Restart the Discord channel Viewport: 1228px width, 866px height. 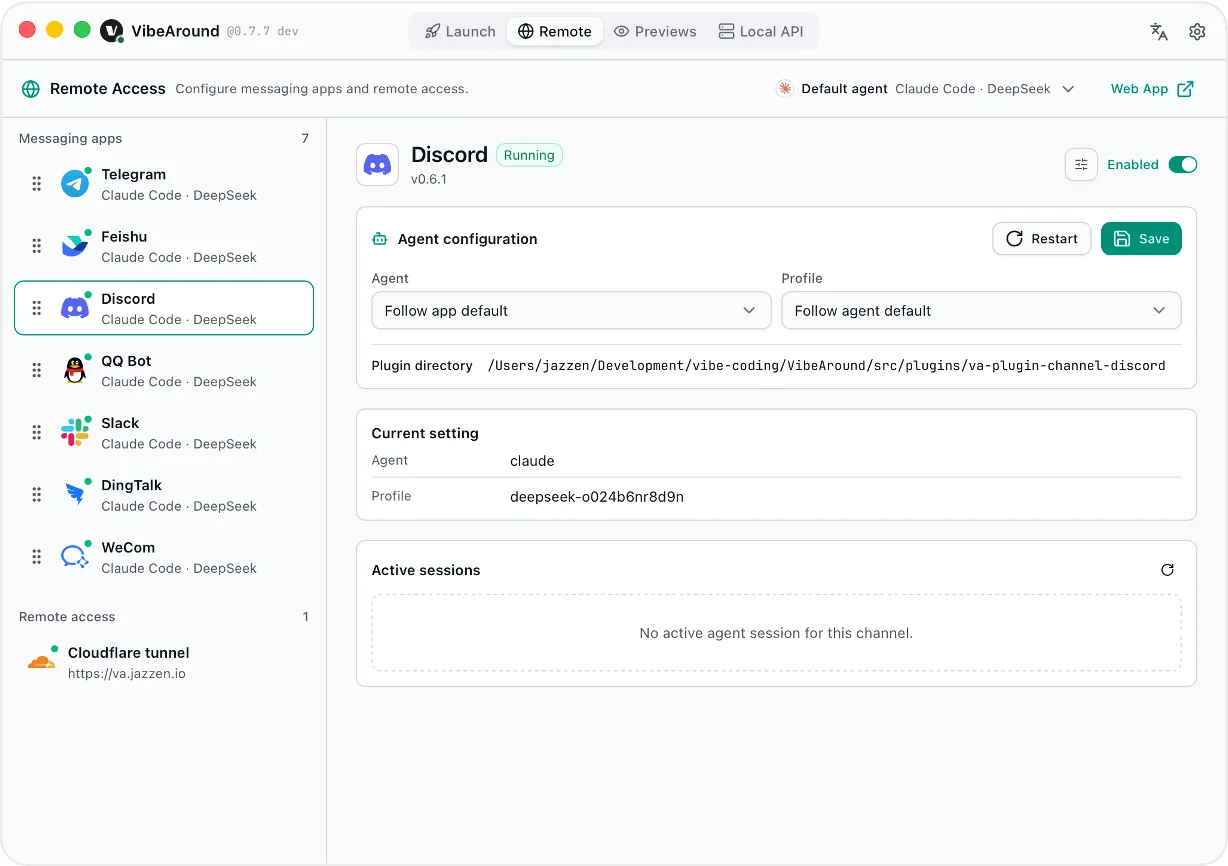(x=1041, y=239)
